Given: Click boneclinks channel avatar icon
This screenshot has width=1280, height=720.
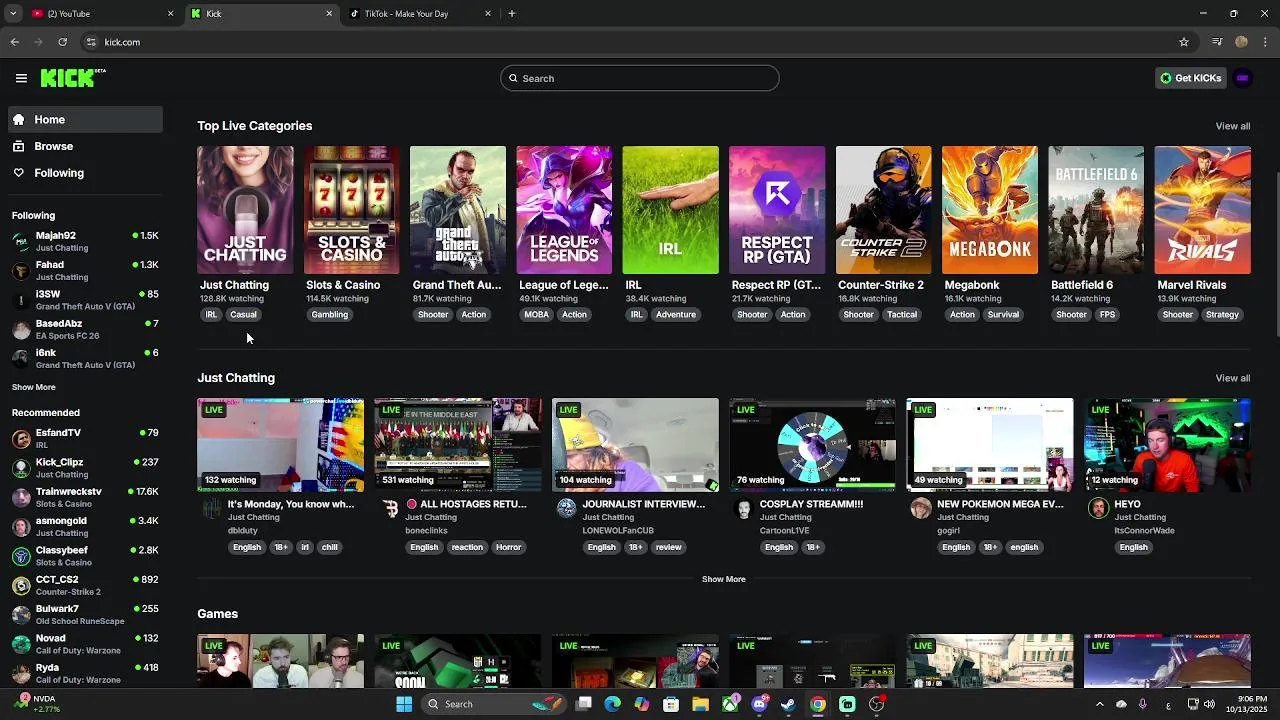Looking at the screenshot, I should tap(390, 509).
